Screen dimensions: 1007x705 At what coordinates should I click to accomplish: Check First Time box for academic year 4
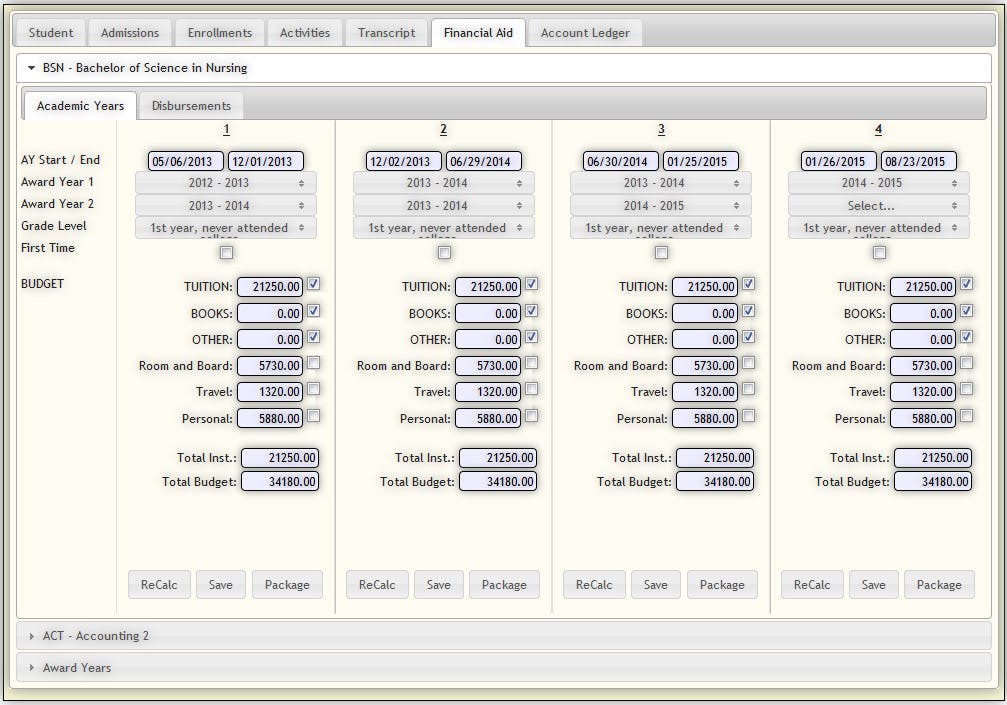879,253
